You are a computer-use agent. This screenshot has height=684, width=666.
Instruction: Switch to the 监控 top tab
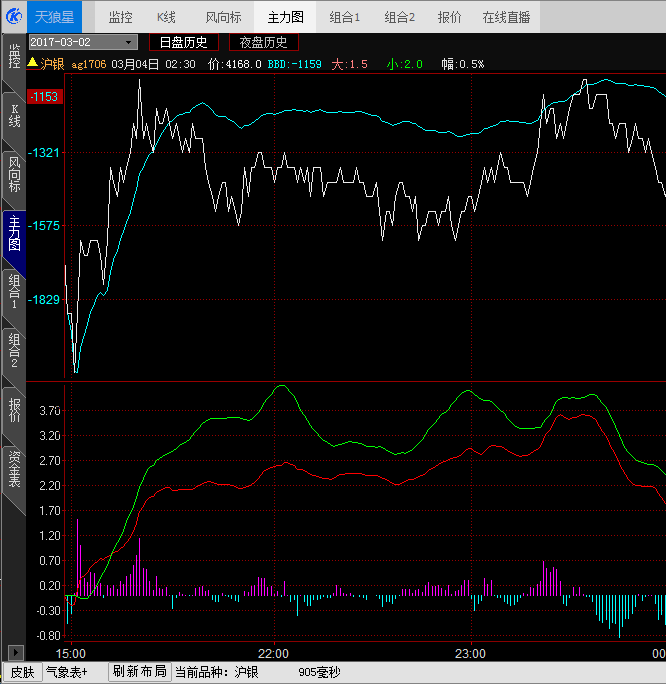click(x=120, y=17)
